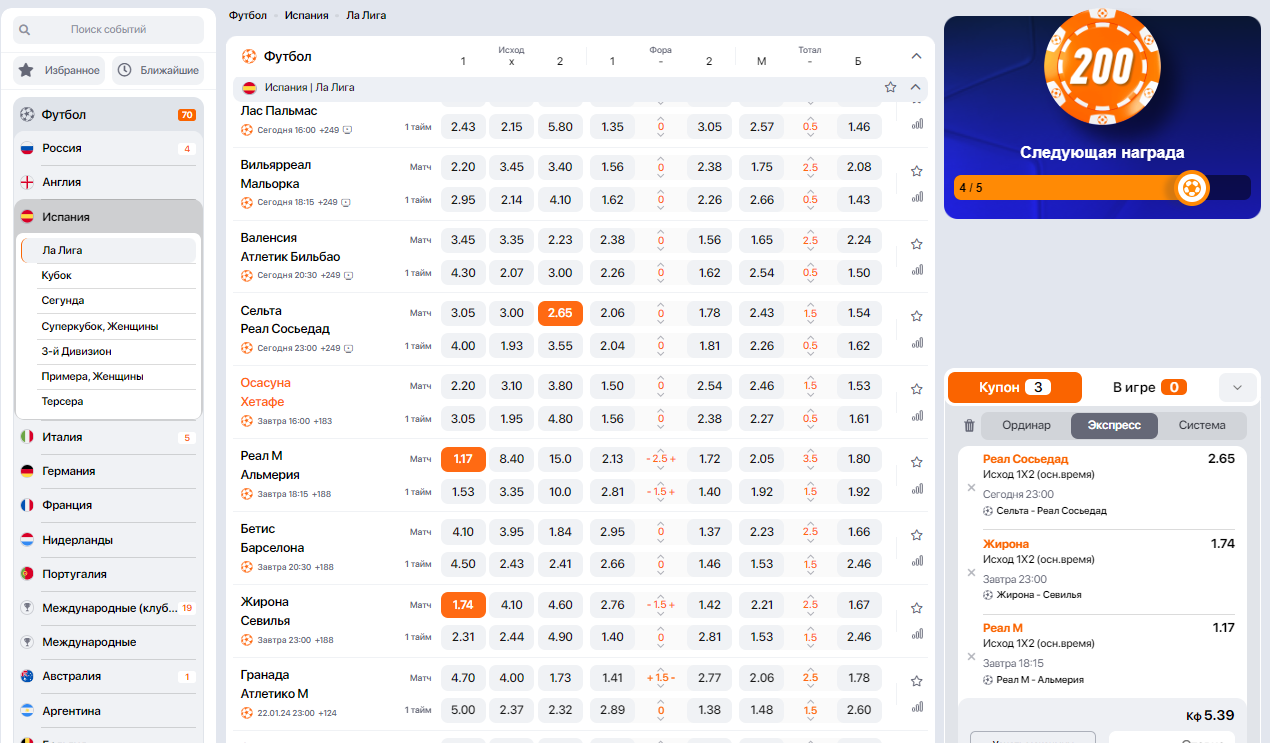Select draw odds 3.45 for Вильярреал – Мальорка

point(511,167)
